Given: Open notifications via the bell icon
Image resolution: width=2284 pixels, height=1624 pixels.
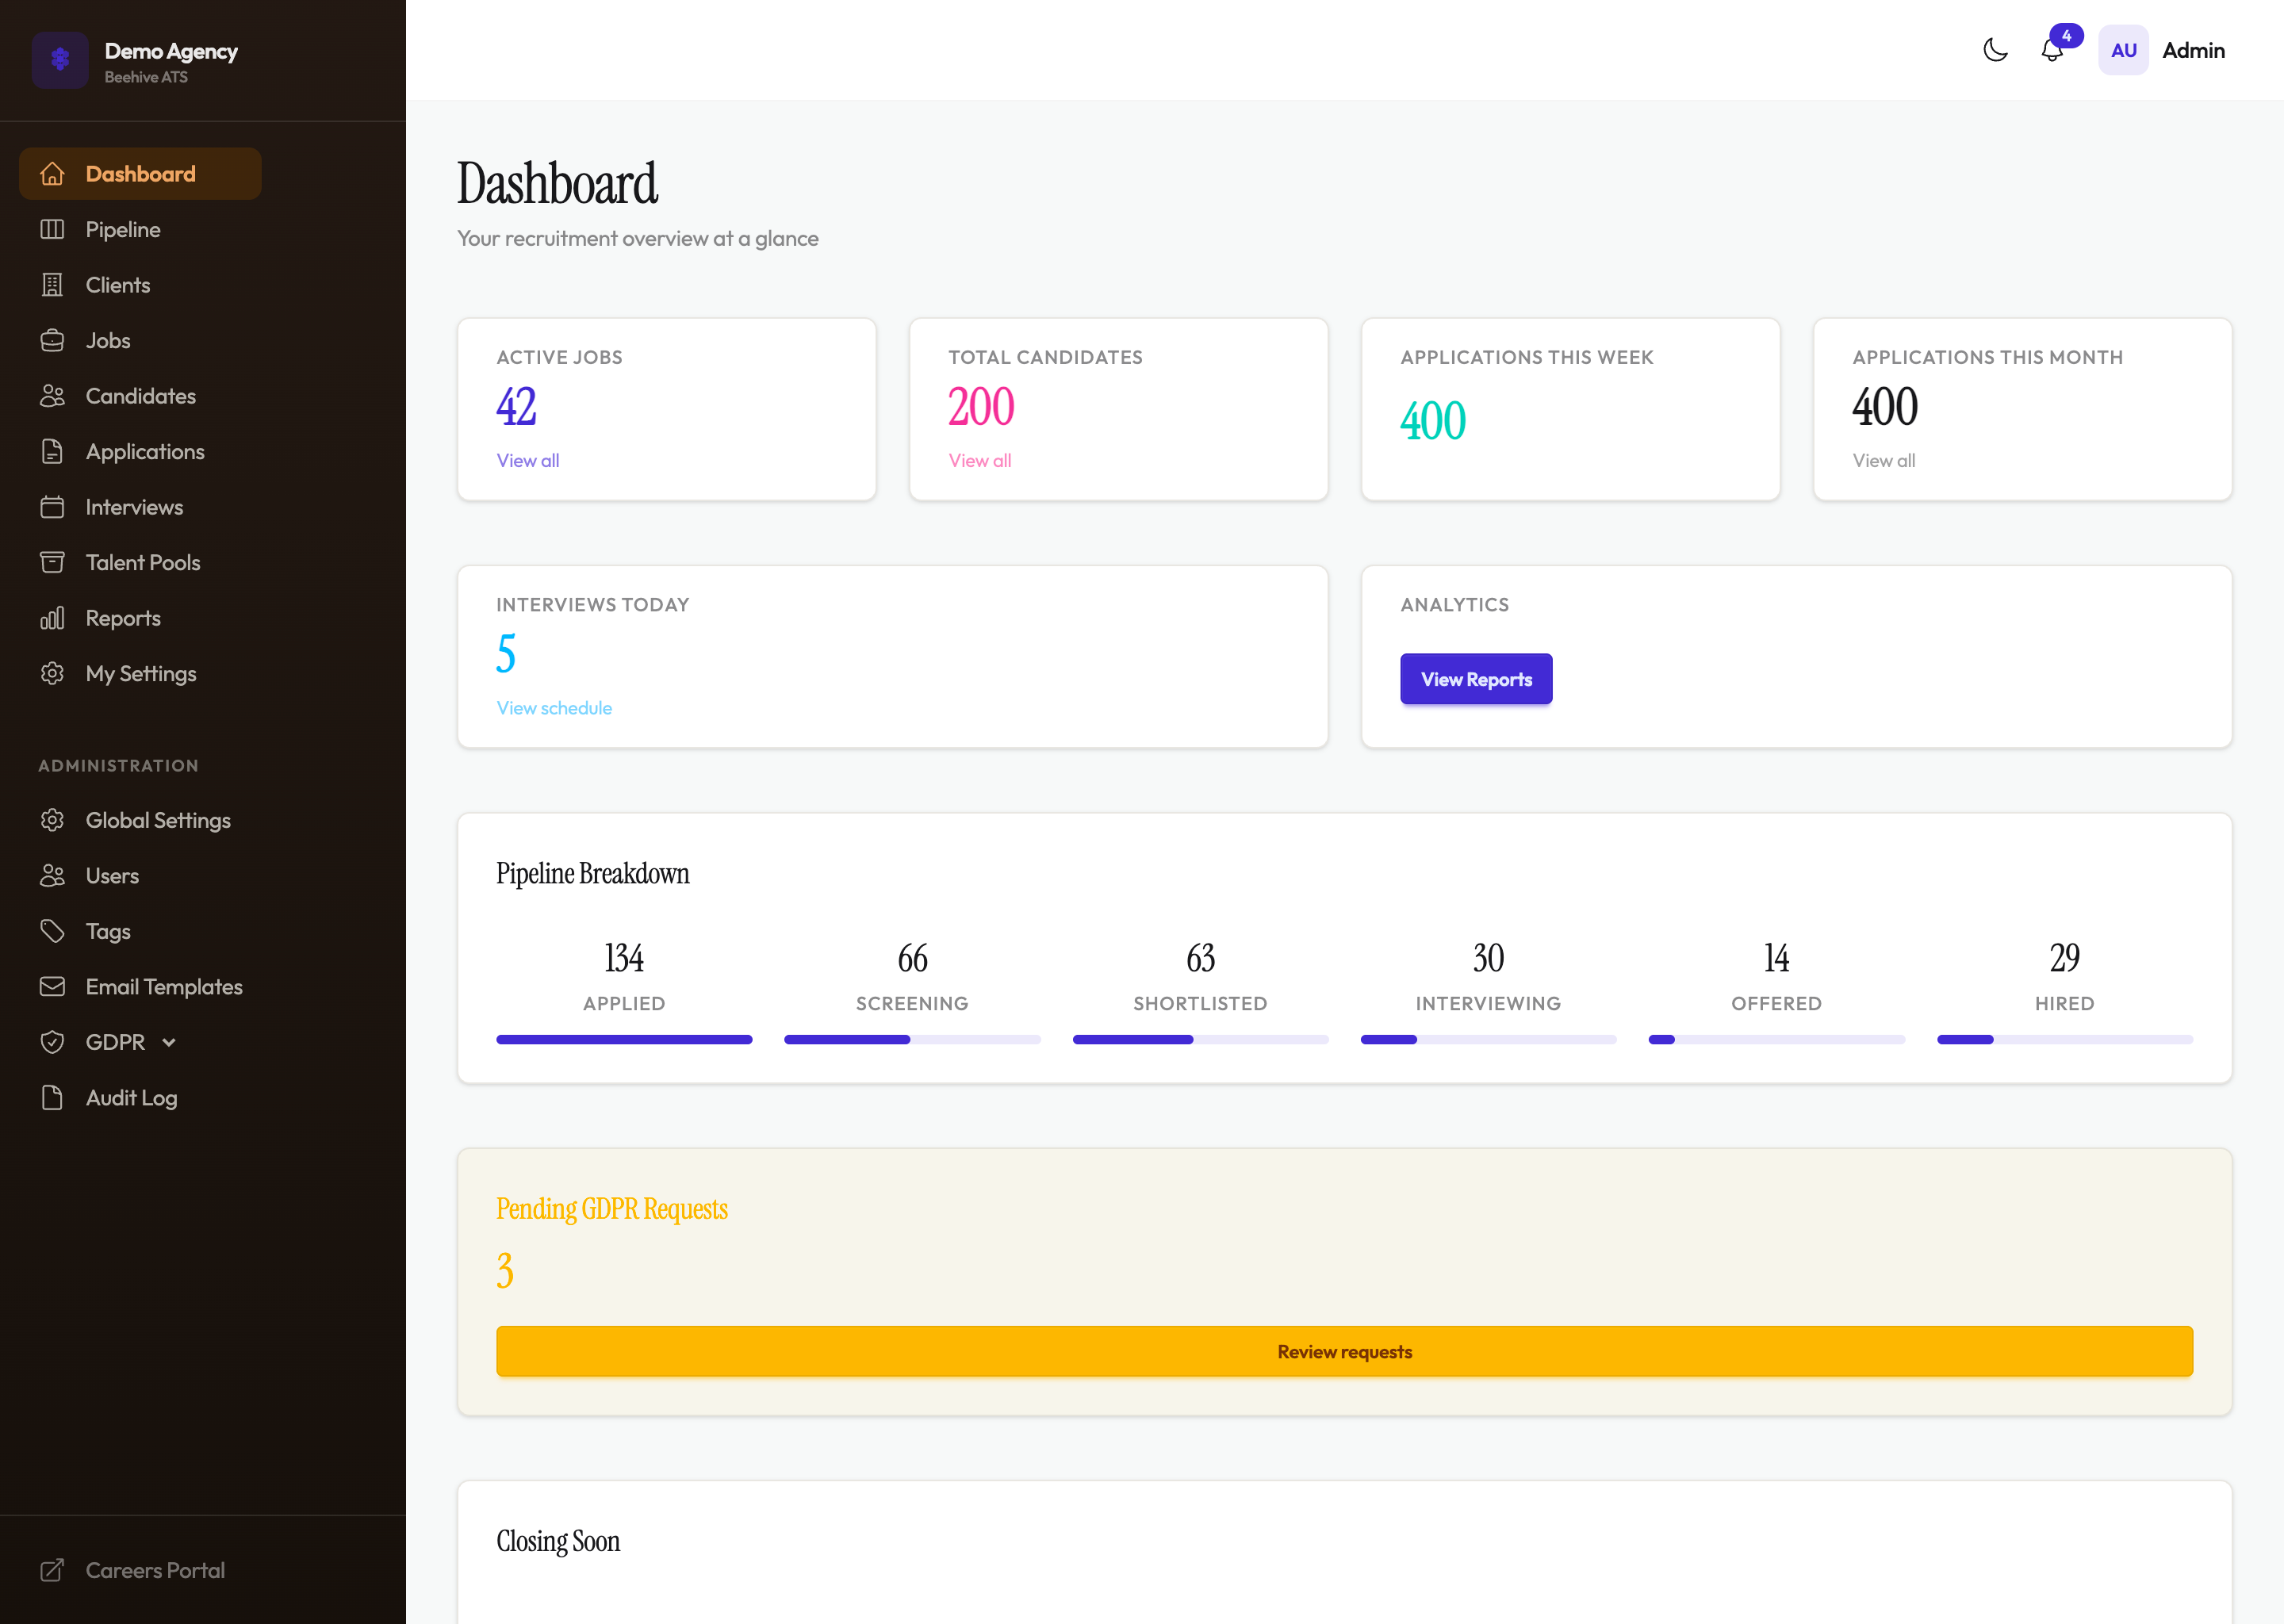Looking at the screenshot, I should pyautogui.click(x=2052, y=51).
